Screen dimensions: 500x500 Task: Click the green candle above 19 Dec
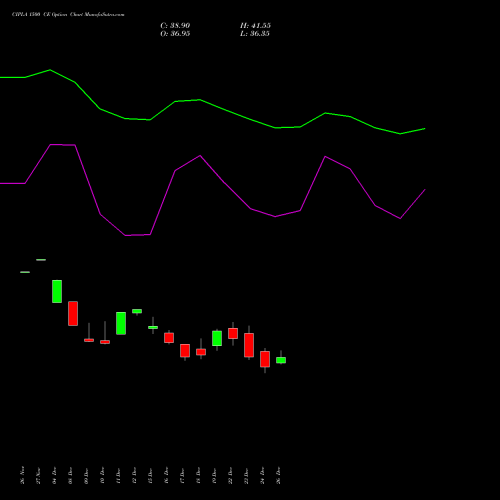(217, 338)
